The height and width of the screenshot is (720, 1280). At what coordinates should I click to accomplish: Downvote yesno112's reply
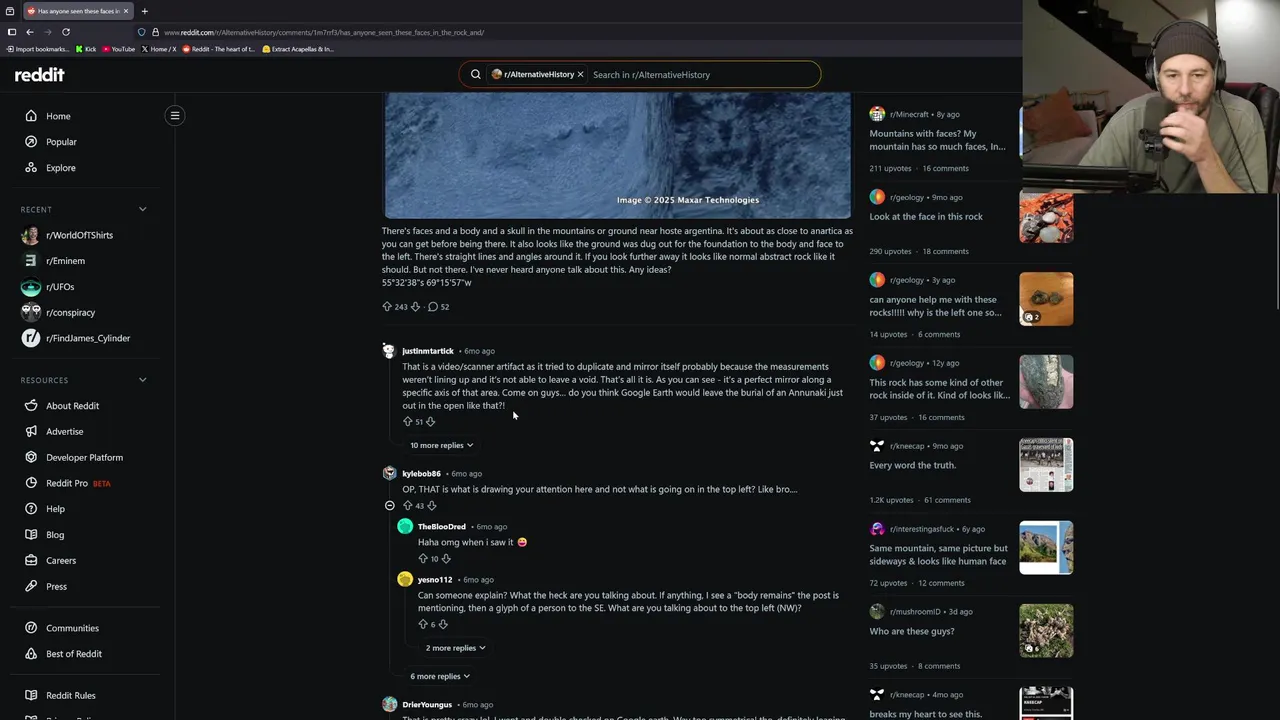pyautogui.click(x=443, y=624)
